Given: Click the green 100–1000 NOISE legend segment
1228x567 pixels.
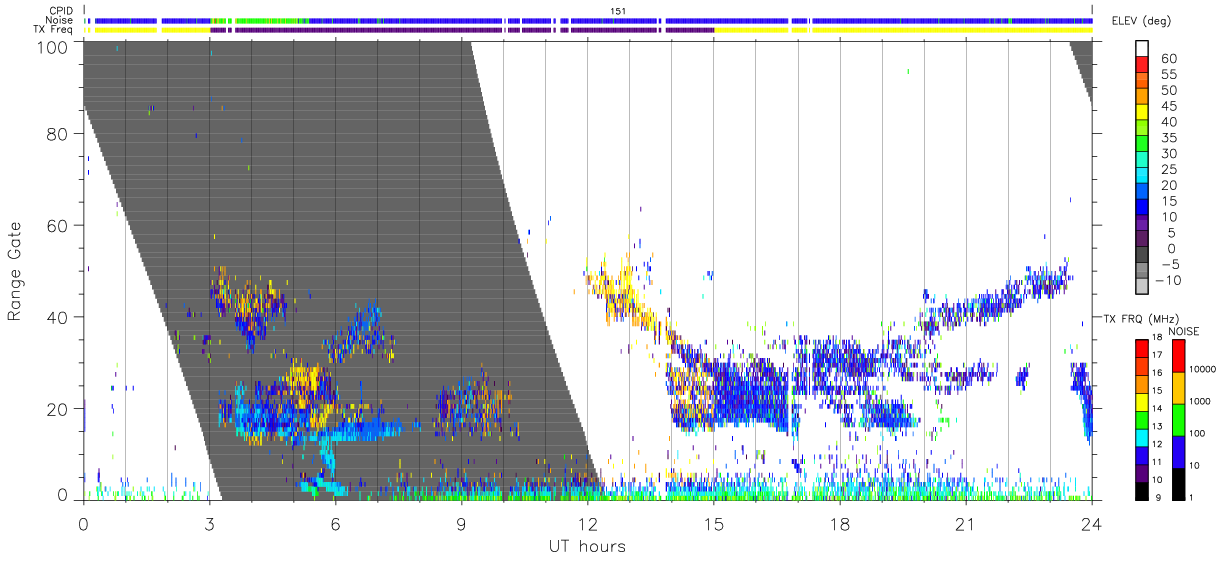Looking at the screenshot, I should [x=1178, y=419].
